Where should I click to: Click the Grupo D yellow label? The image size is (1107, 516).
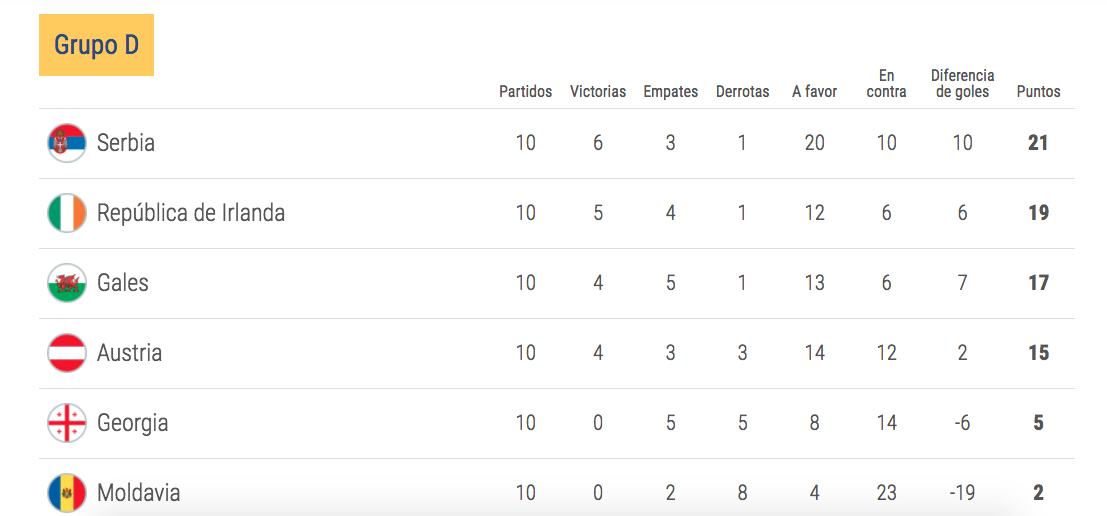[x=97, y=45]
